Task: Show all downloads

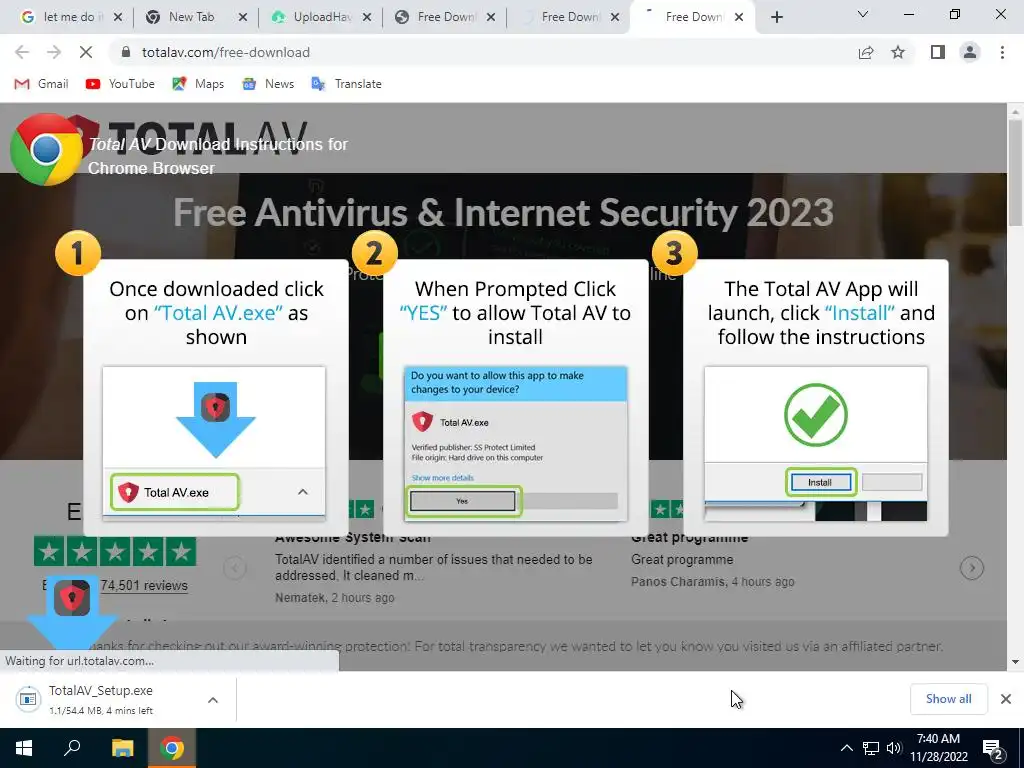Action: [x=948, y=699]
